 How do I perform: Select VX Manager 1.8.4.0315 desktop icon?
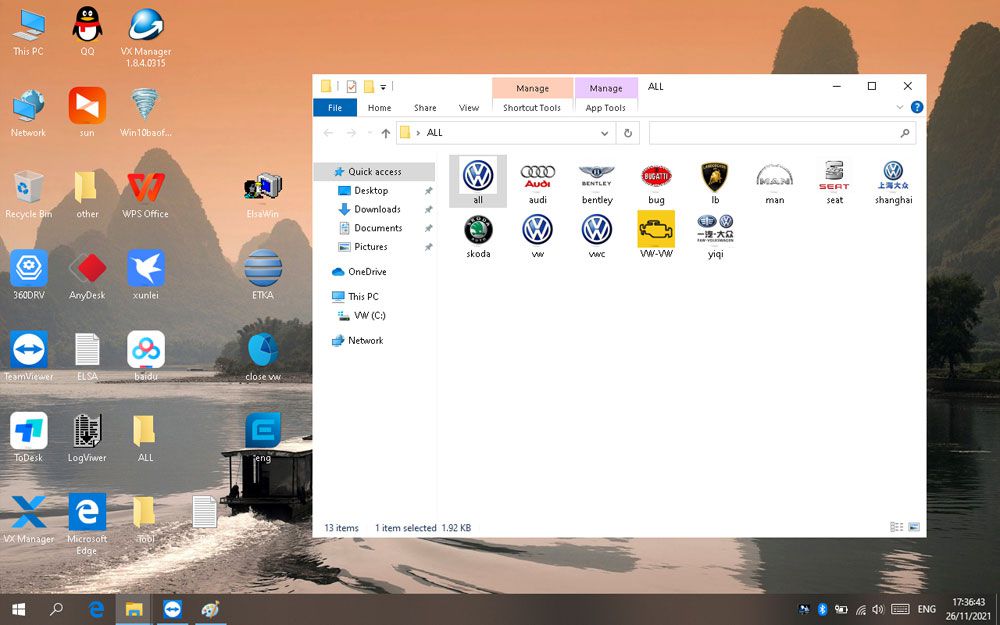coord(146,37)
